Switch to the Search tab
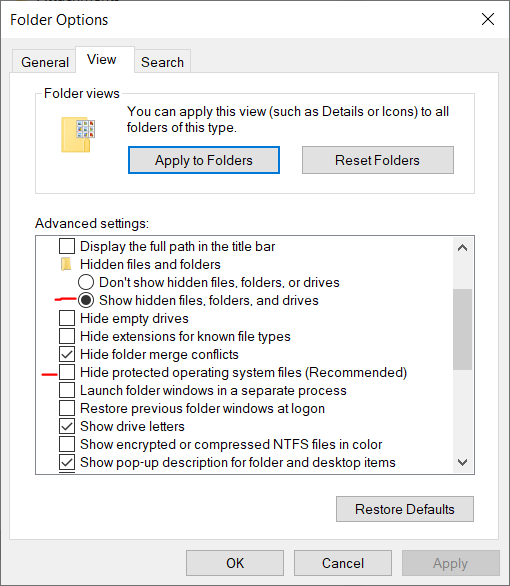 click(x=163, y=62)
